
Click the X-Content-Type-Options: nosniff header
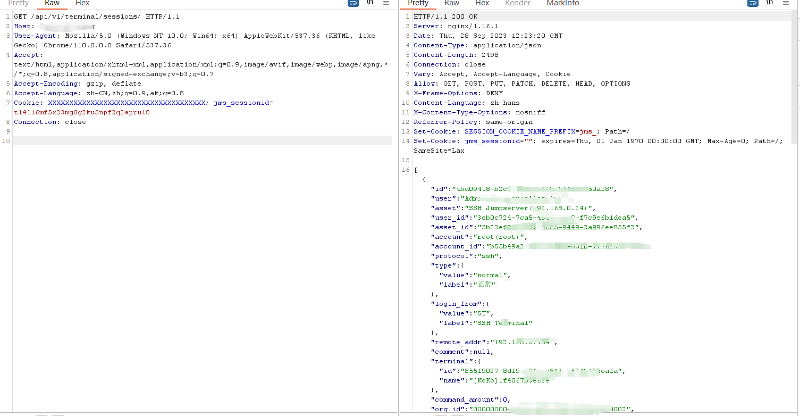pyautogui.click(x=479, y=112)
